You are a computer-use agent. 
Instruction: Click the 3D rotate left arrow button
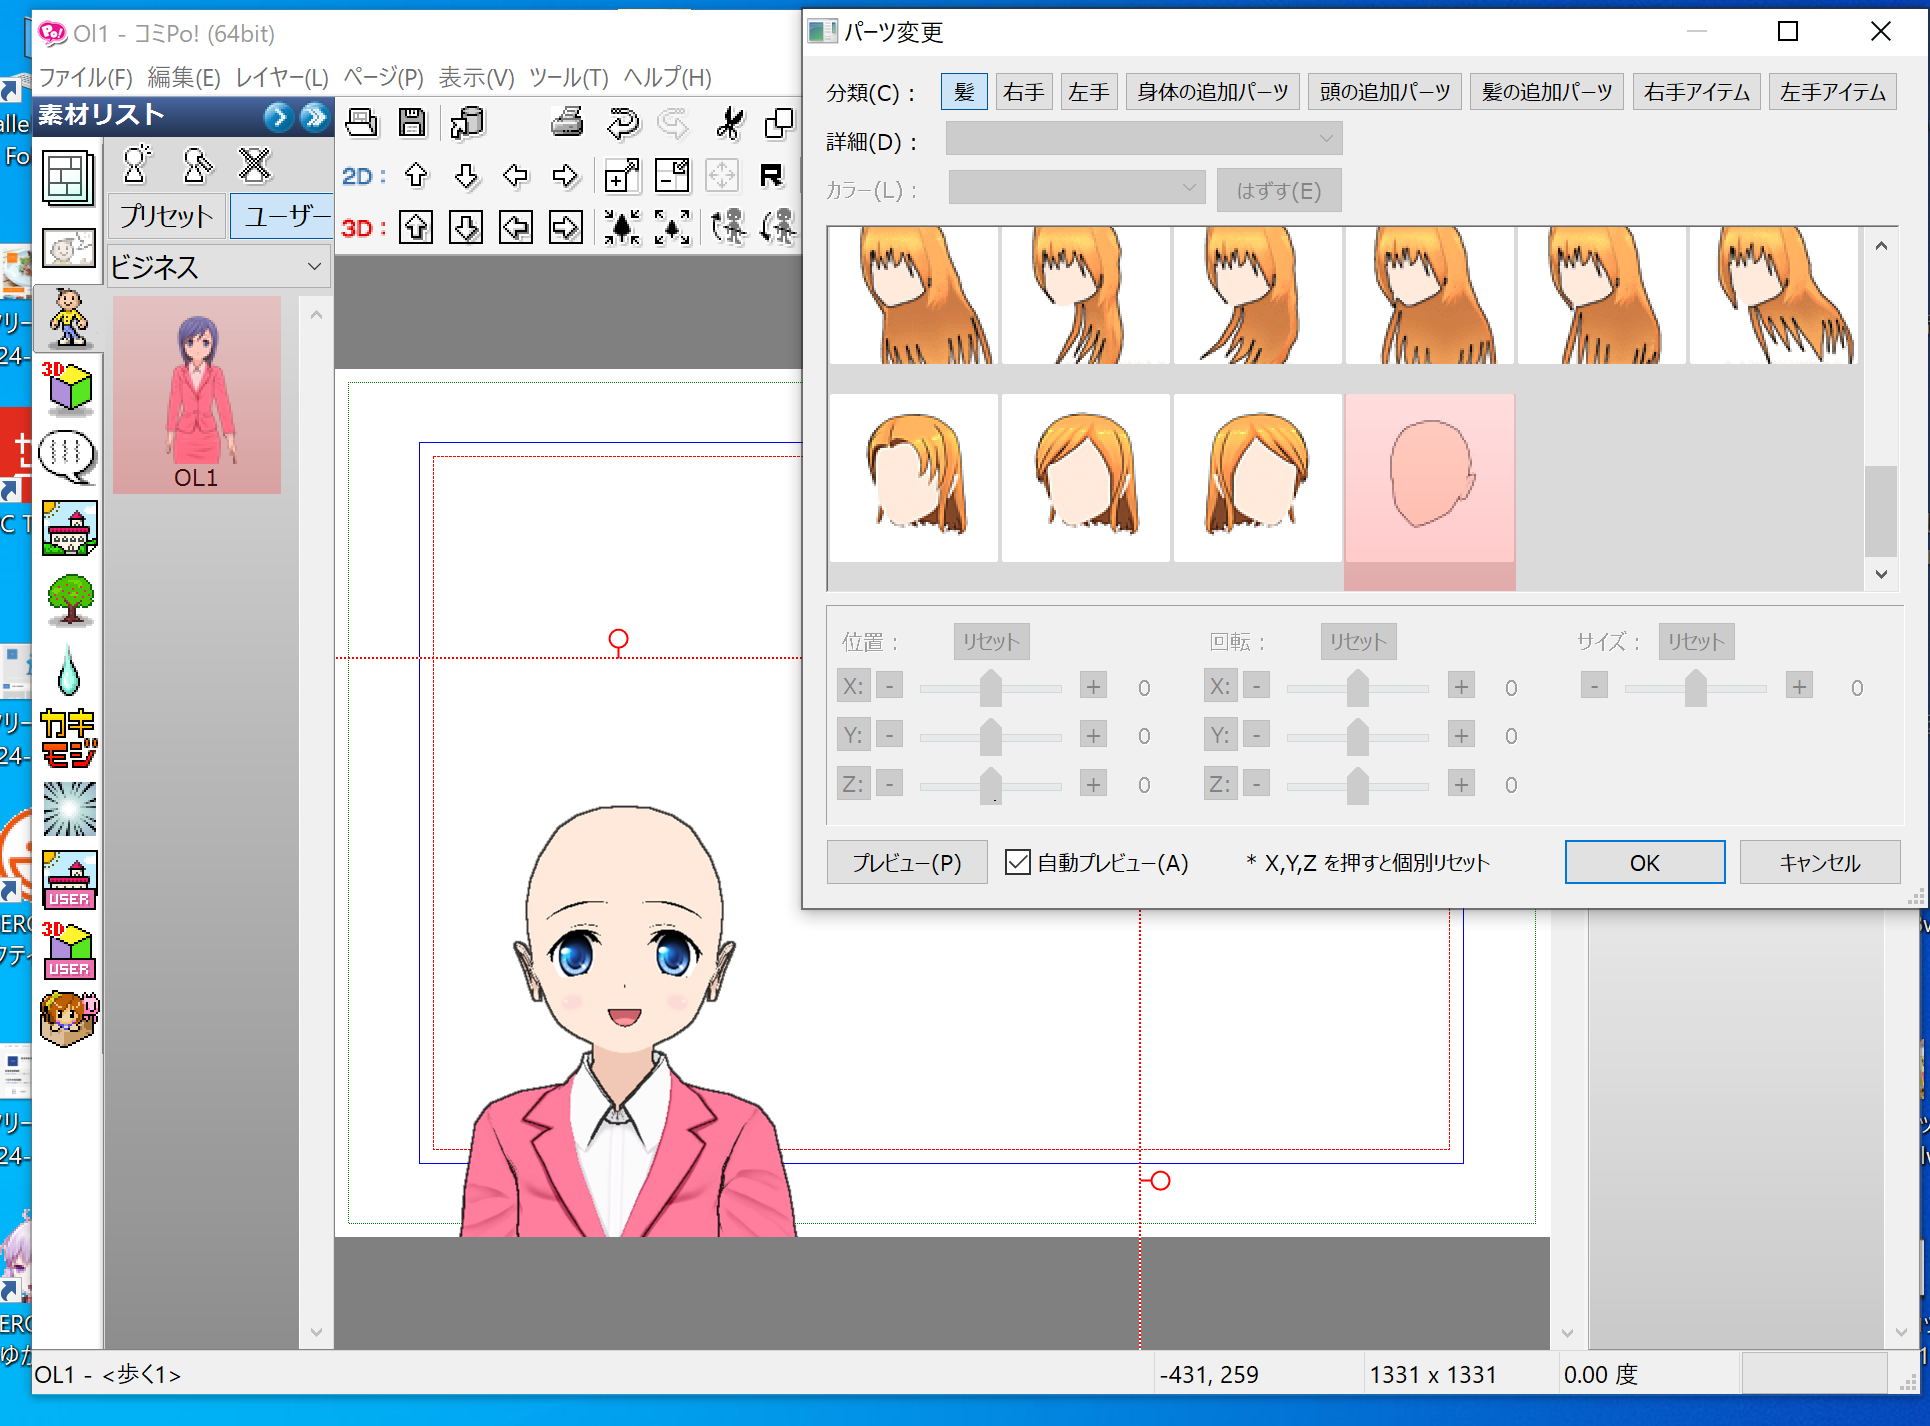(x=516, y=228)
